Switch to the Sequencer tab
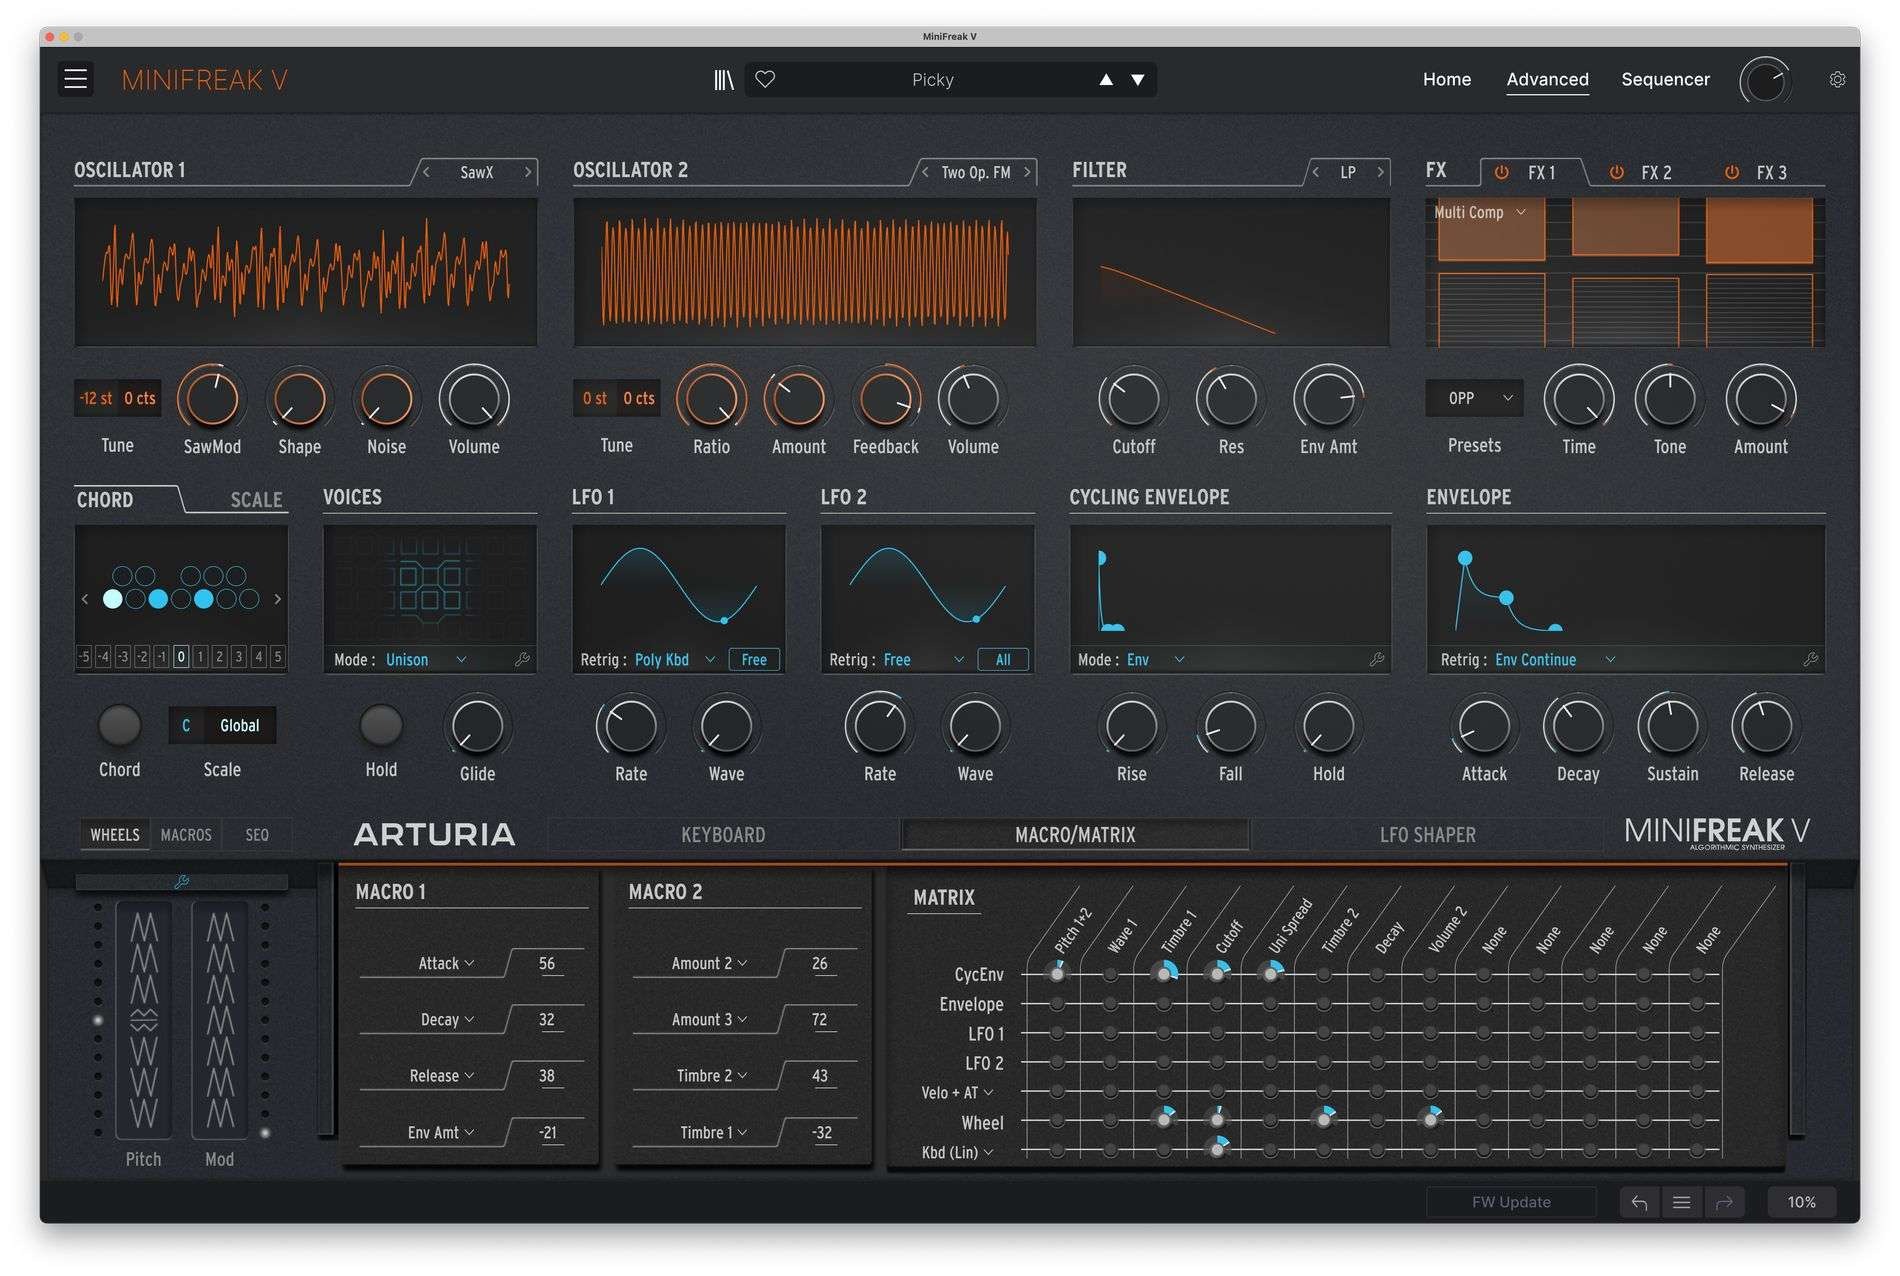1900x1276 pixels. click(x=1665, y=79)
